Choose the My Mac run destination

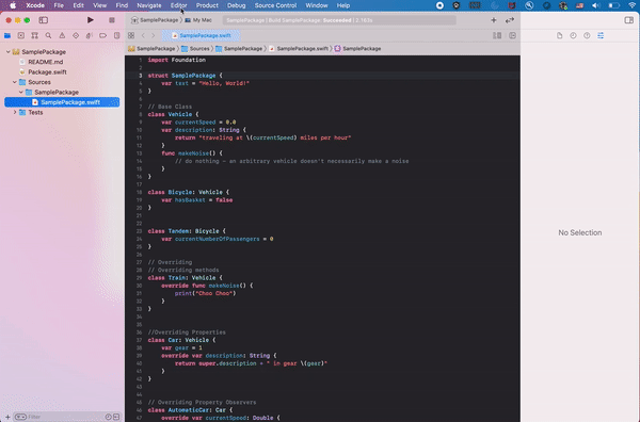point(198,20)
